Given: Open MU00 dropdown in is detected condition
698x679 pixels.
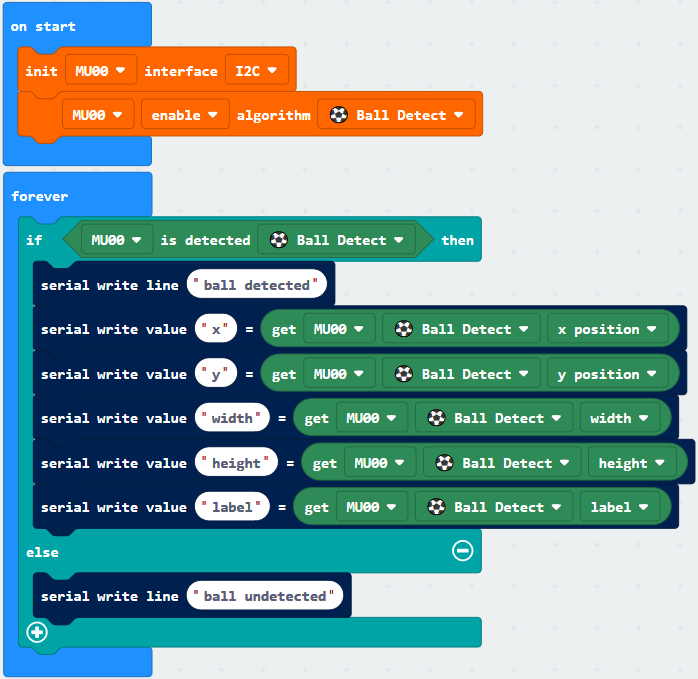Looking at the screenshot, I should [x=117, y=240].
